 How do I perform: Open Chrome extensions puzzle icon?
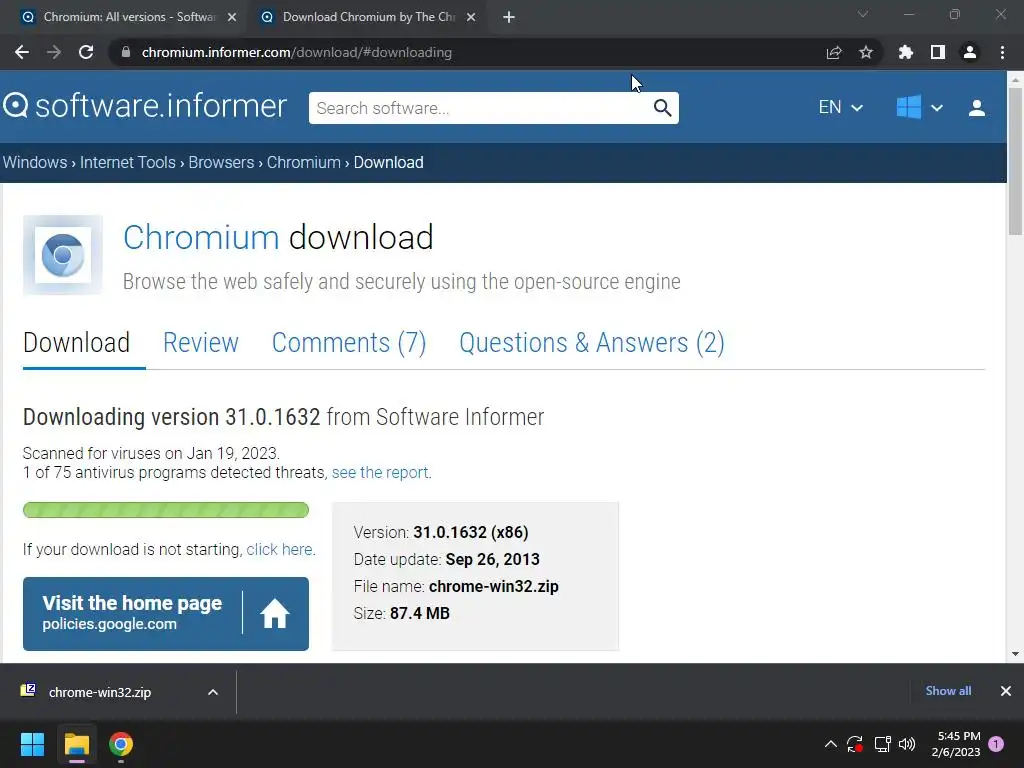906,52
